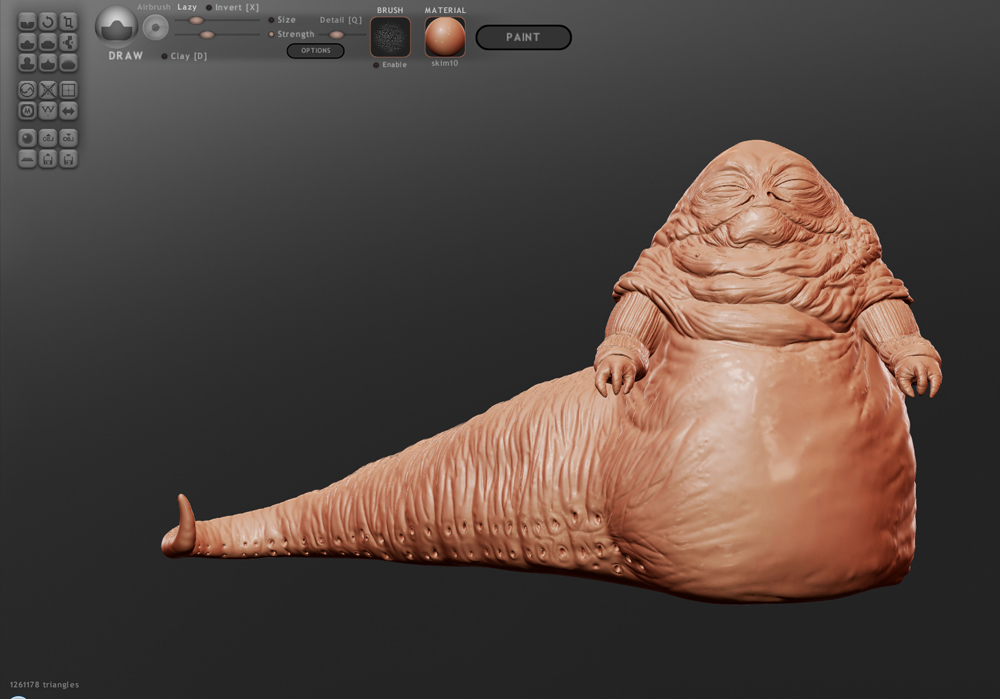
Task: Toggle the Wireframe display icon
Action: (48, 110)
